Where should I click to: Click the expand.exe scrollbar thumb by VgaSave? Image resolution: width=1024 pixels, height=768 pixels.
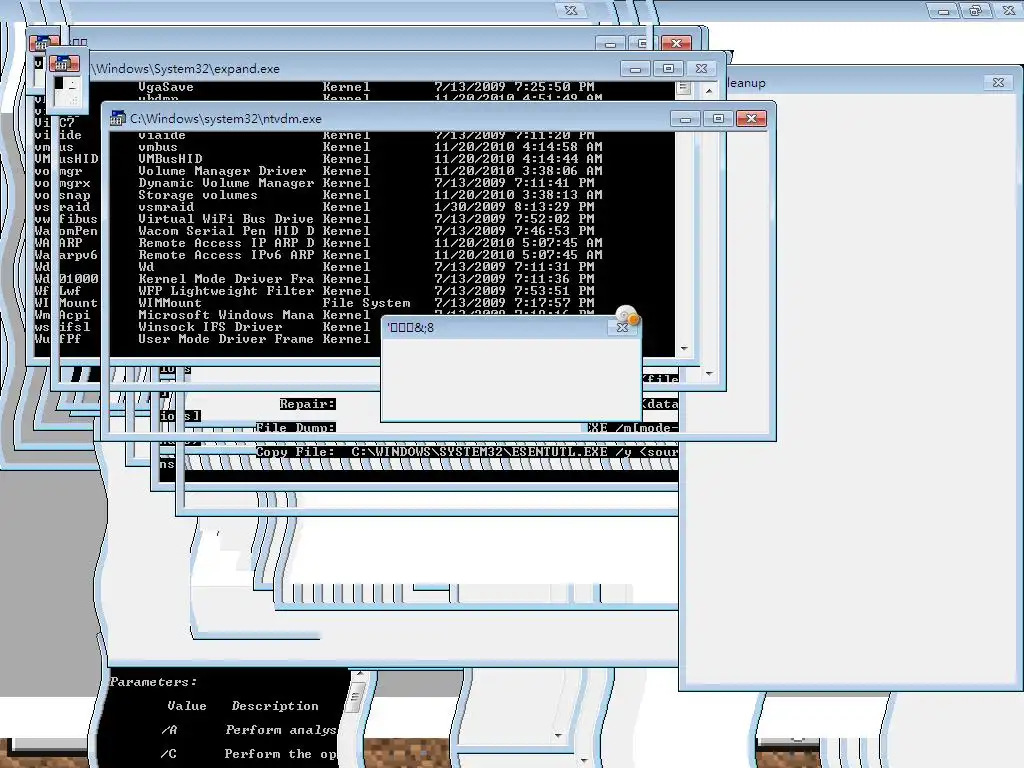point(684,88)
